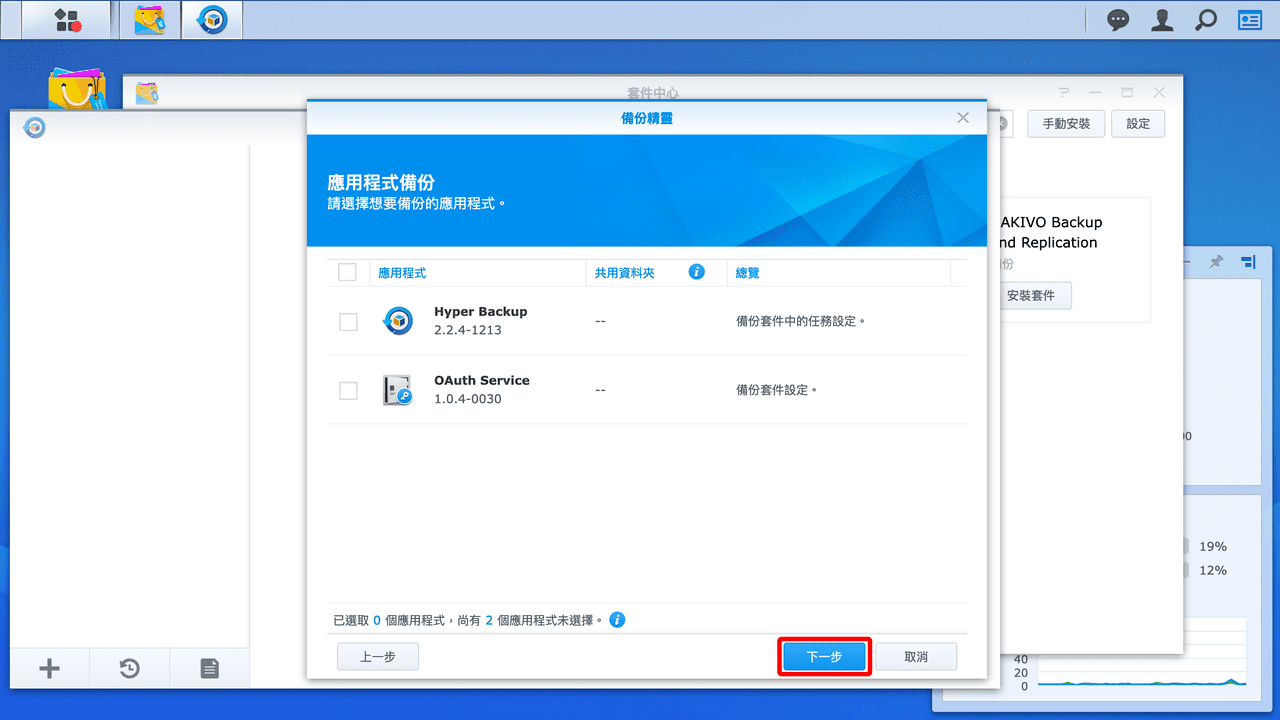Open the main menu from the taskbar
This screenshot has width=1280, height=720.
64,19
